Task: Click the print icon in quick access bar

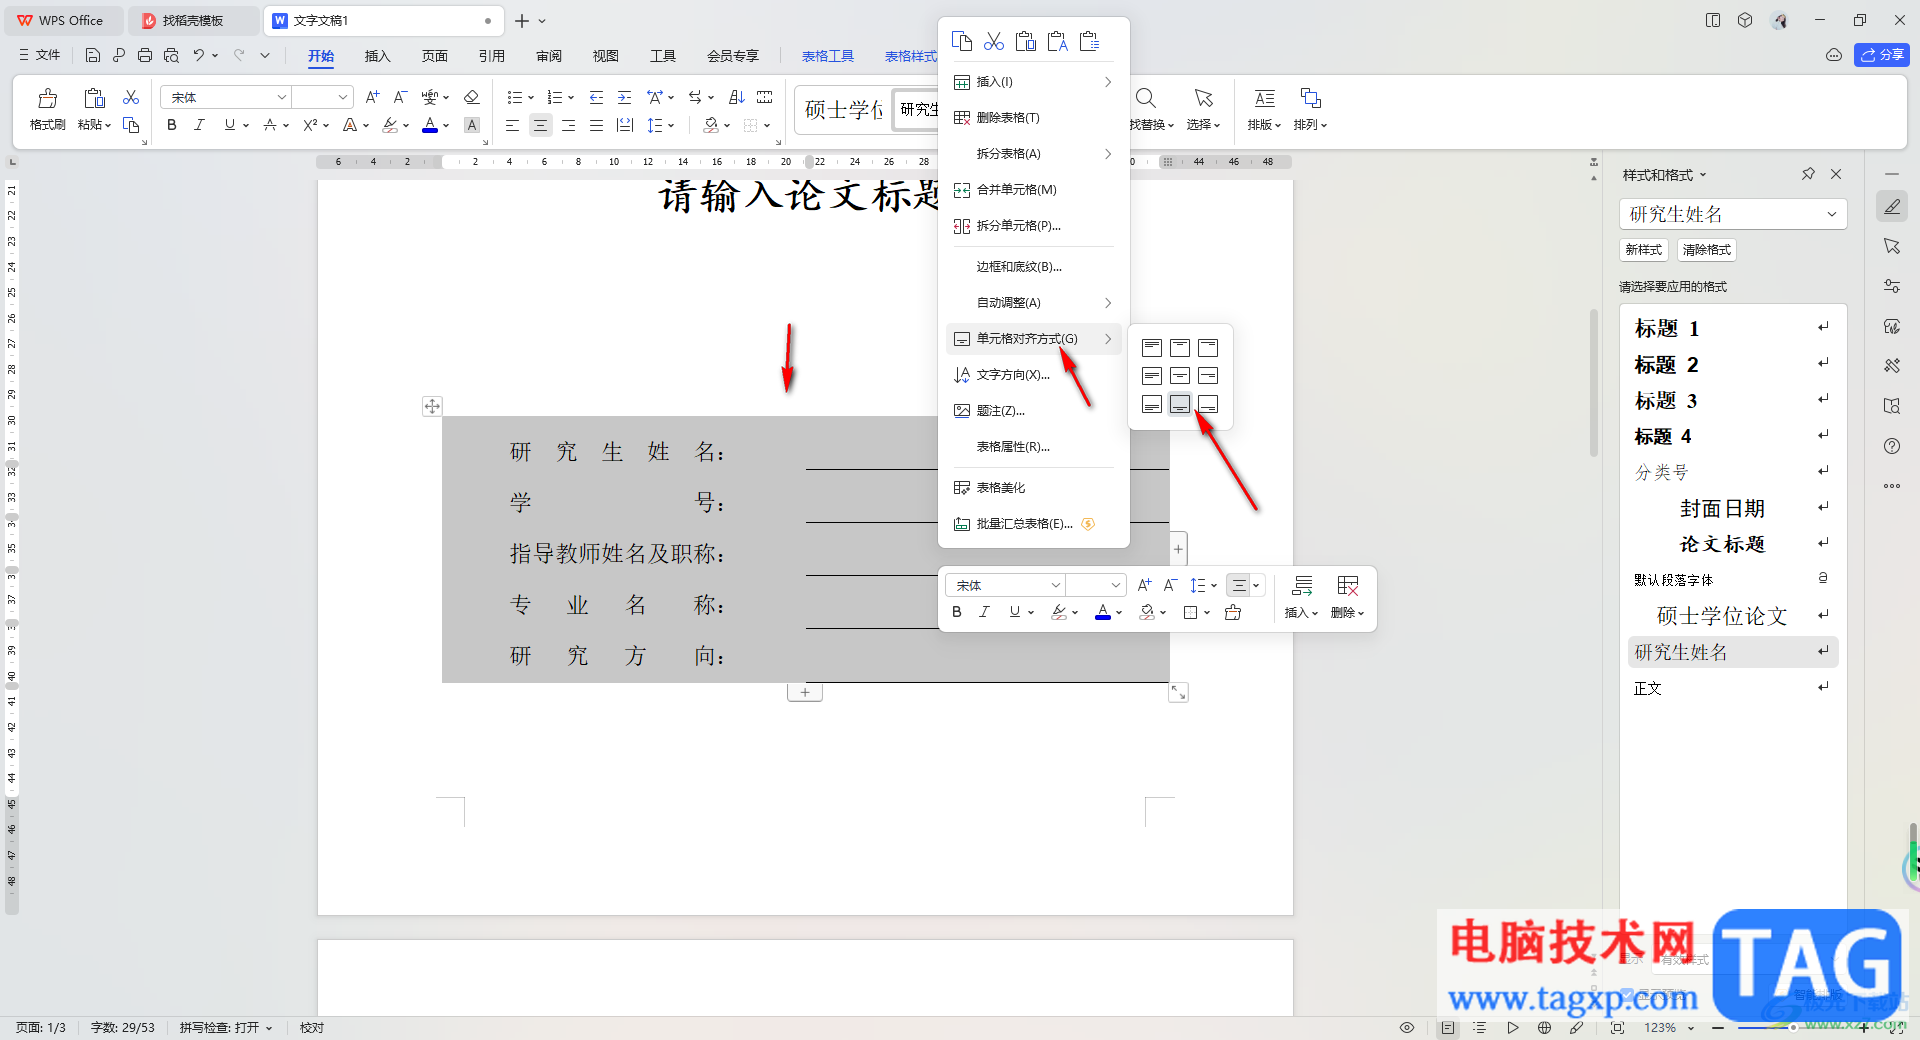Action: coord(145,55)
